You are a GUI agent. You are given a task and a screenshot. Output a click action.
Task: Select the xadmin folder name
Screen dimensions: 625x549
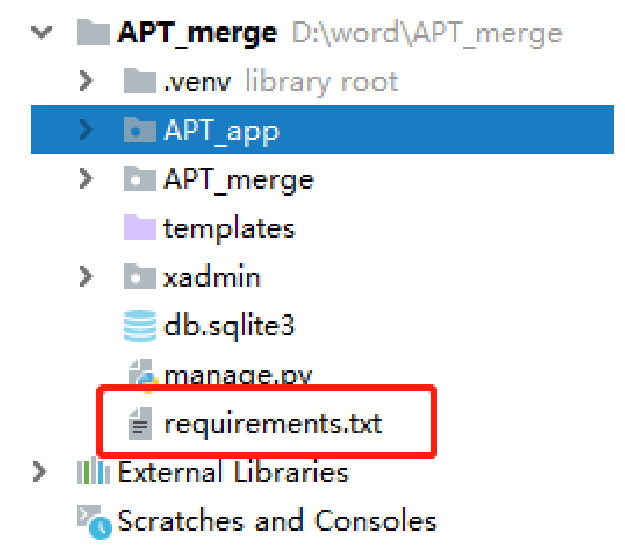(212, 276)
